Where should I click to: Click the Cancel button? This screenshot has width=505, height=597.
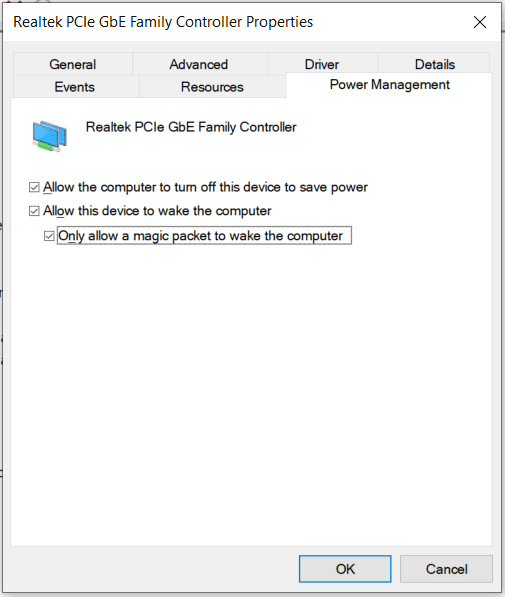coord(446,569)
